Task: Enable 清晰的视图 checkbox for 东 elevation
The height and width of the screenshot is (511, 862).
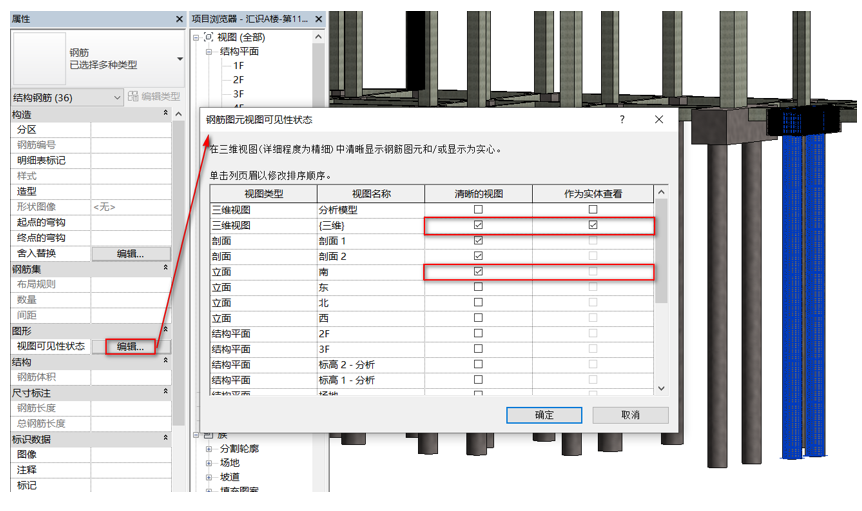Action: (478, 287)
